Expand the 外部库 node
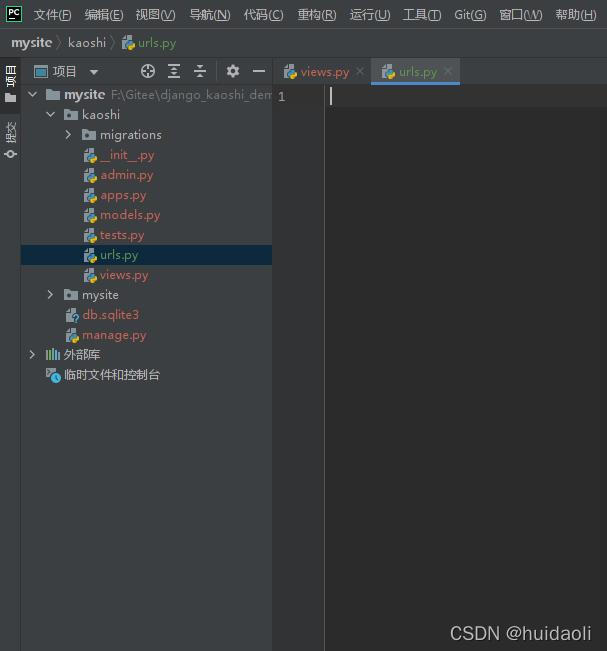This screenshot has width=607, height=651. pos(32,355)
